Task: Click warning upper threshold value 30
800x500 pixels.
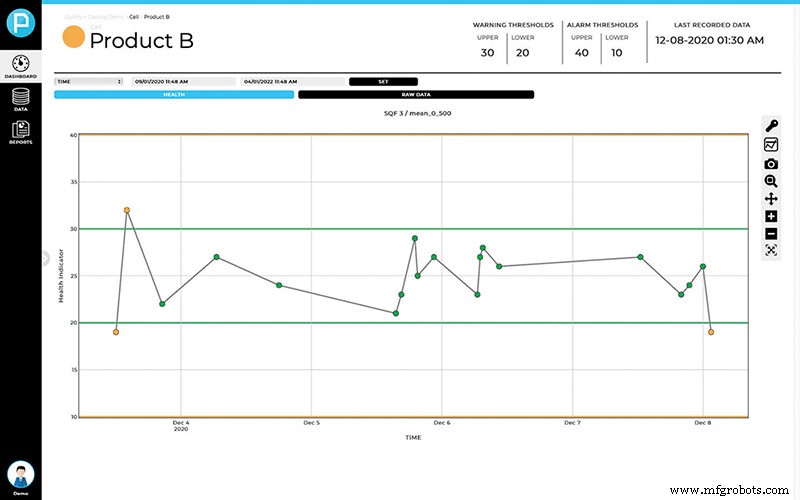Action: 487,53
